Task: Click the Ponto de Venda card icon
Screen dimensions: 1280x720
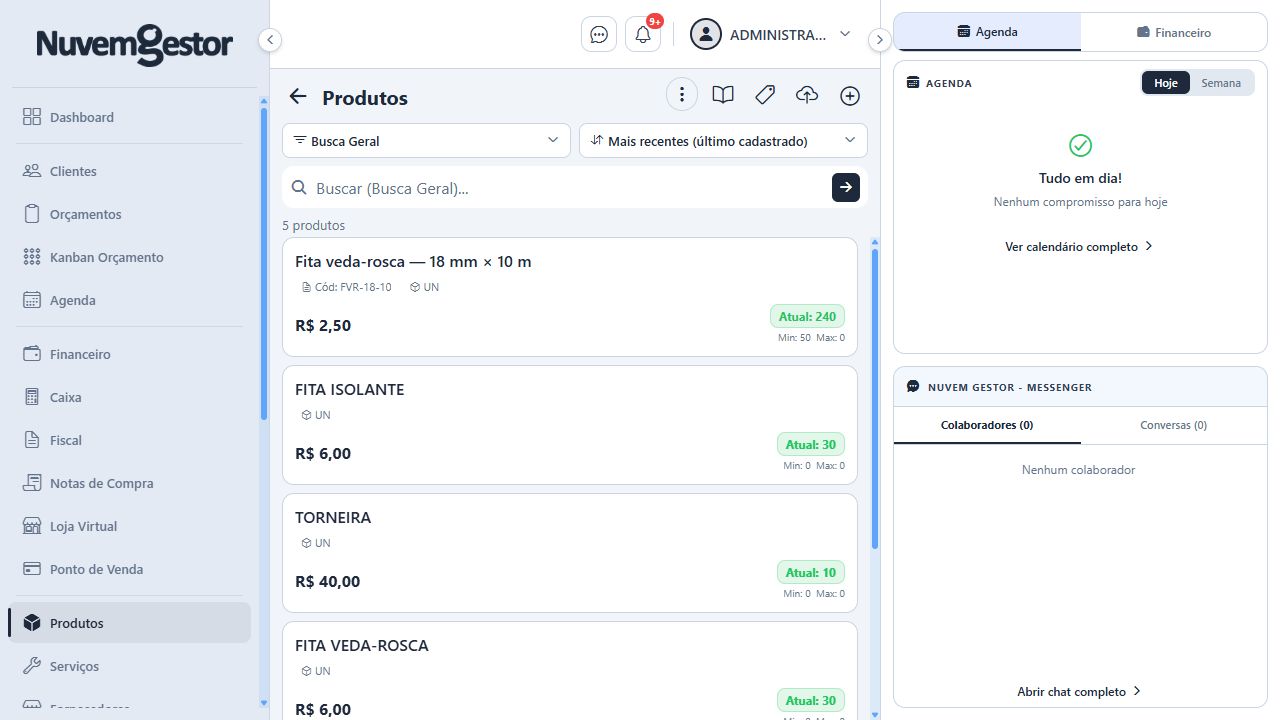Action: pos(32,569)
